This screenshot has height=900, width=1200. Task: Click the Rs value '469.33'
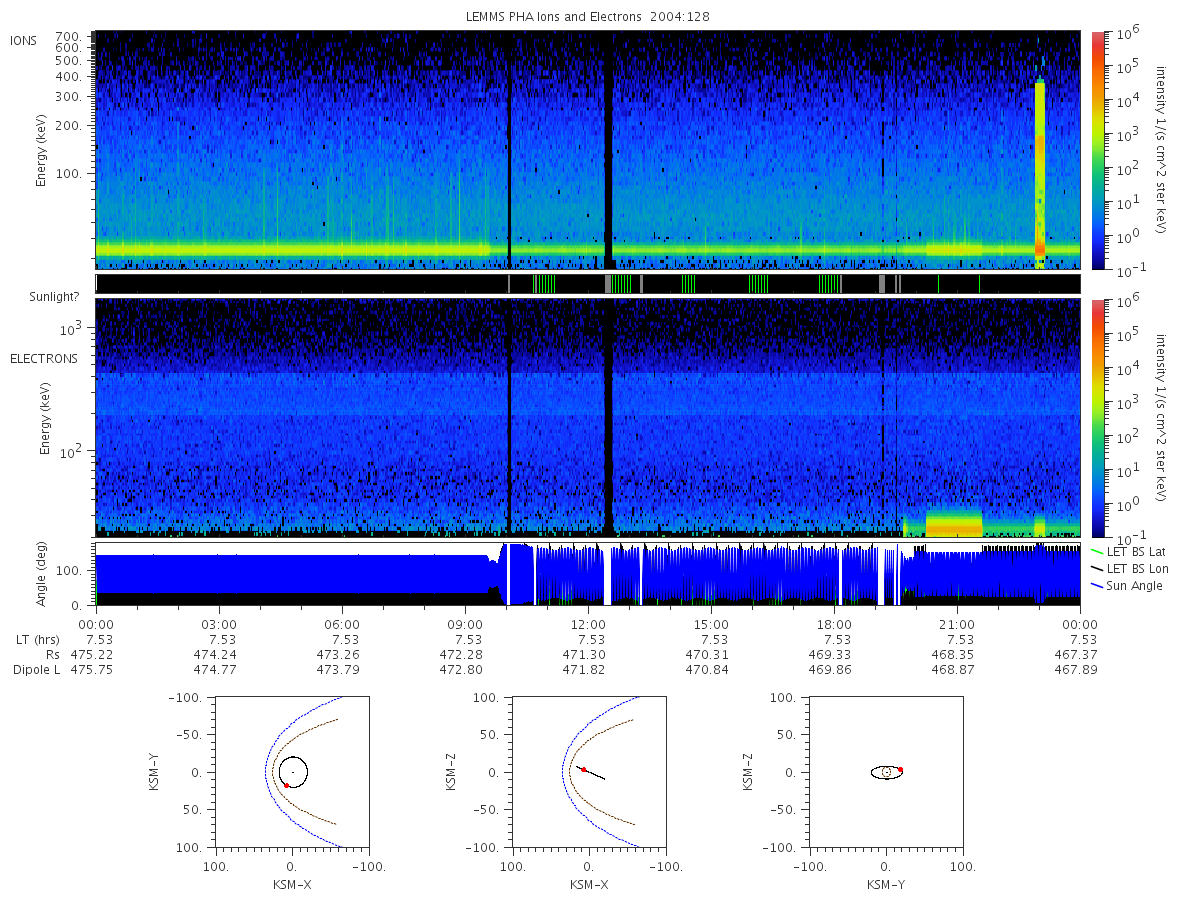point(828,655)
